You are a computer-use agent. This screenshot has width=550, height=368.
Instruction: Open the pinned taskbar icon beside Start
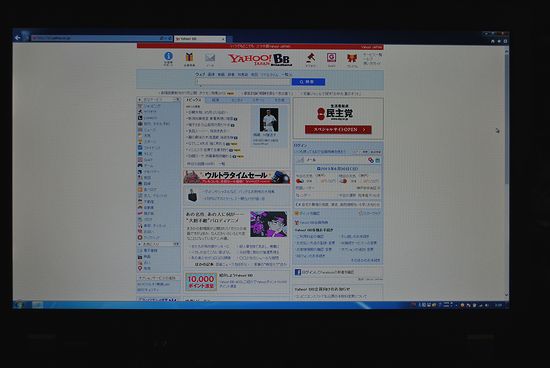[x=38, y=305]
